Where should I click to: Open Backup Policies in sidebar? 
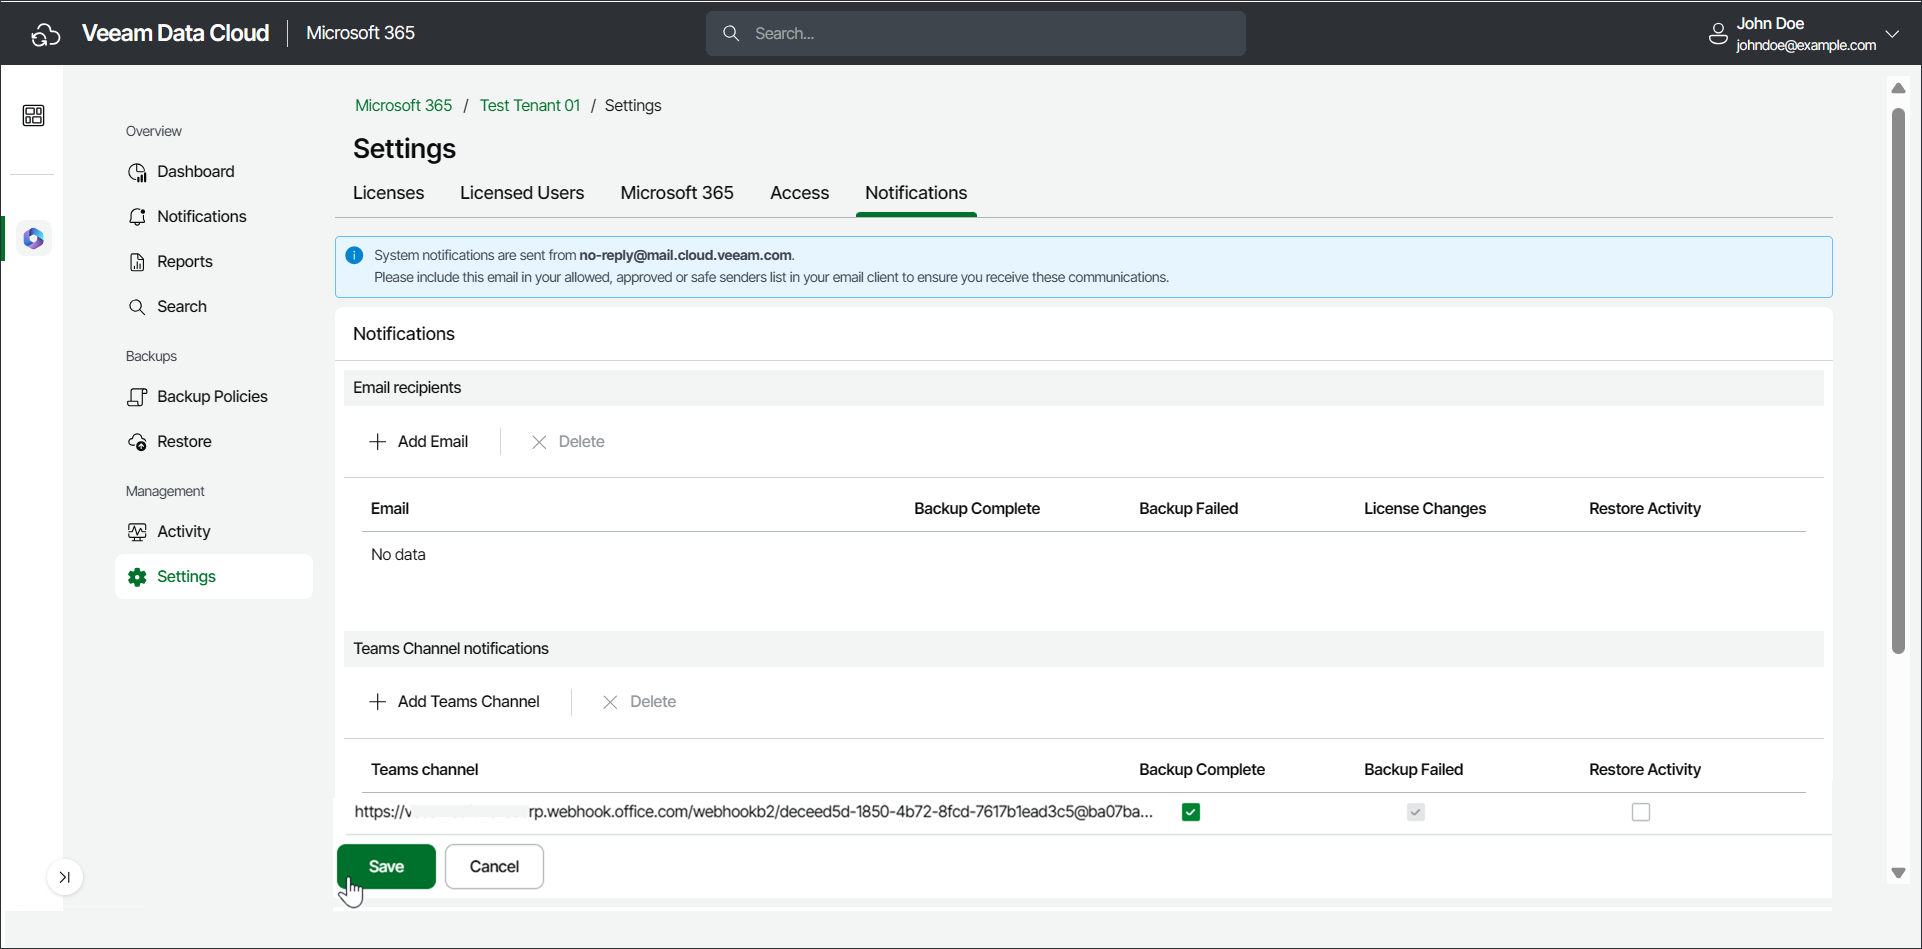pos(214,397)
